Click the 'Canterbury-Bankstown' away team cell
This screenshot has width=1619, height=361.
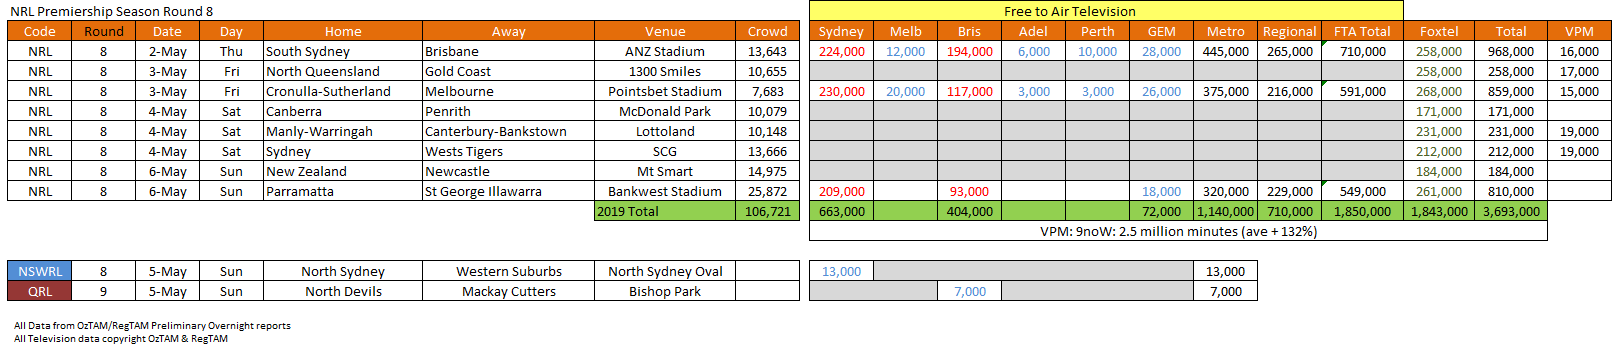point(509,131)
